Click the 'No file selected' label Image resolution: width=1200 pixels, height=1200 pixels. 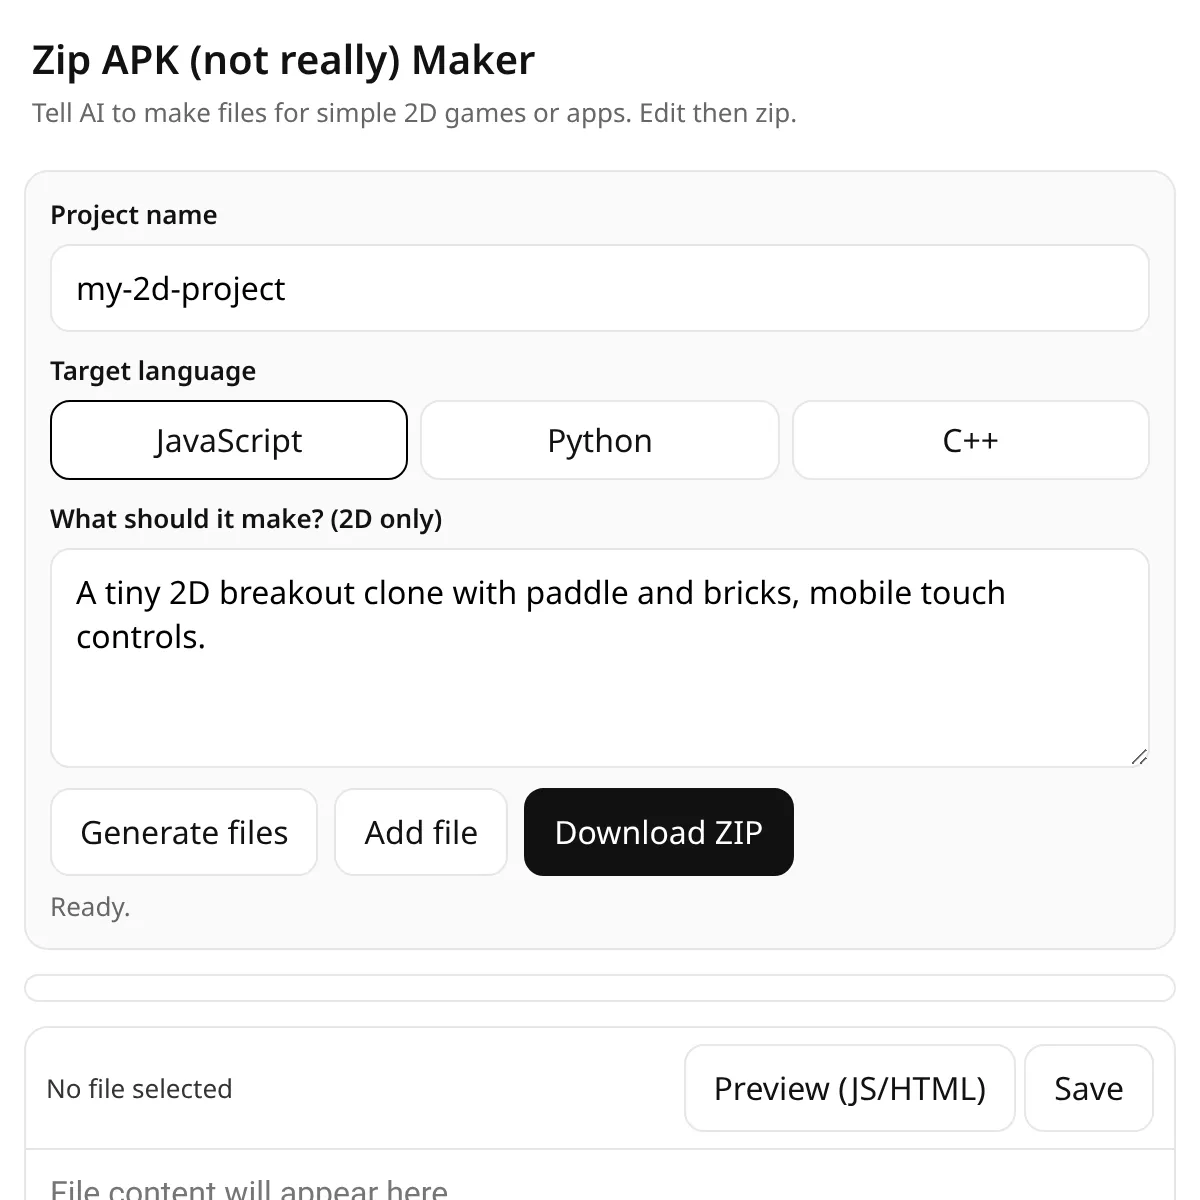(140, 1088)
